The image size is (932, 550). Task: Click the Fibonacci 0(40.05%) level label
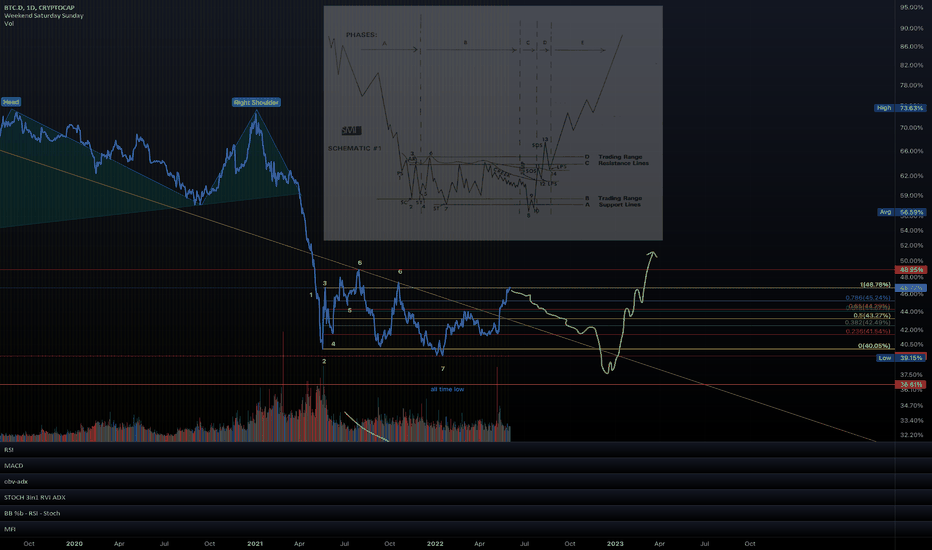pos(874,345)
